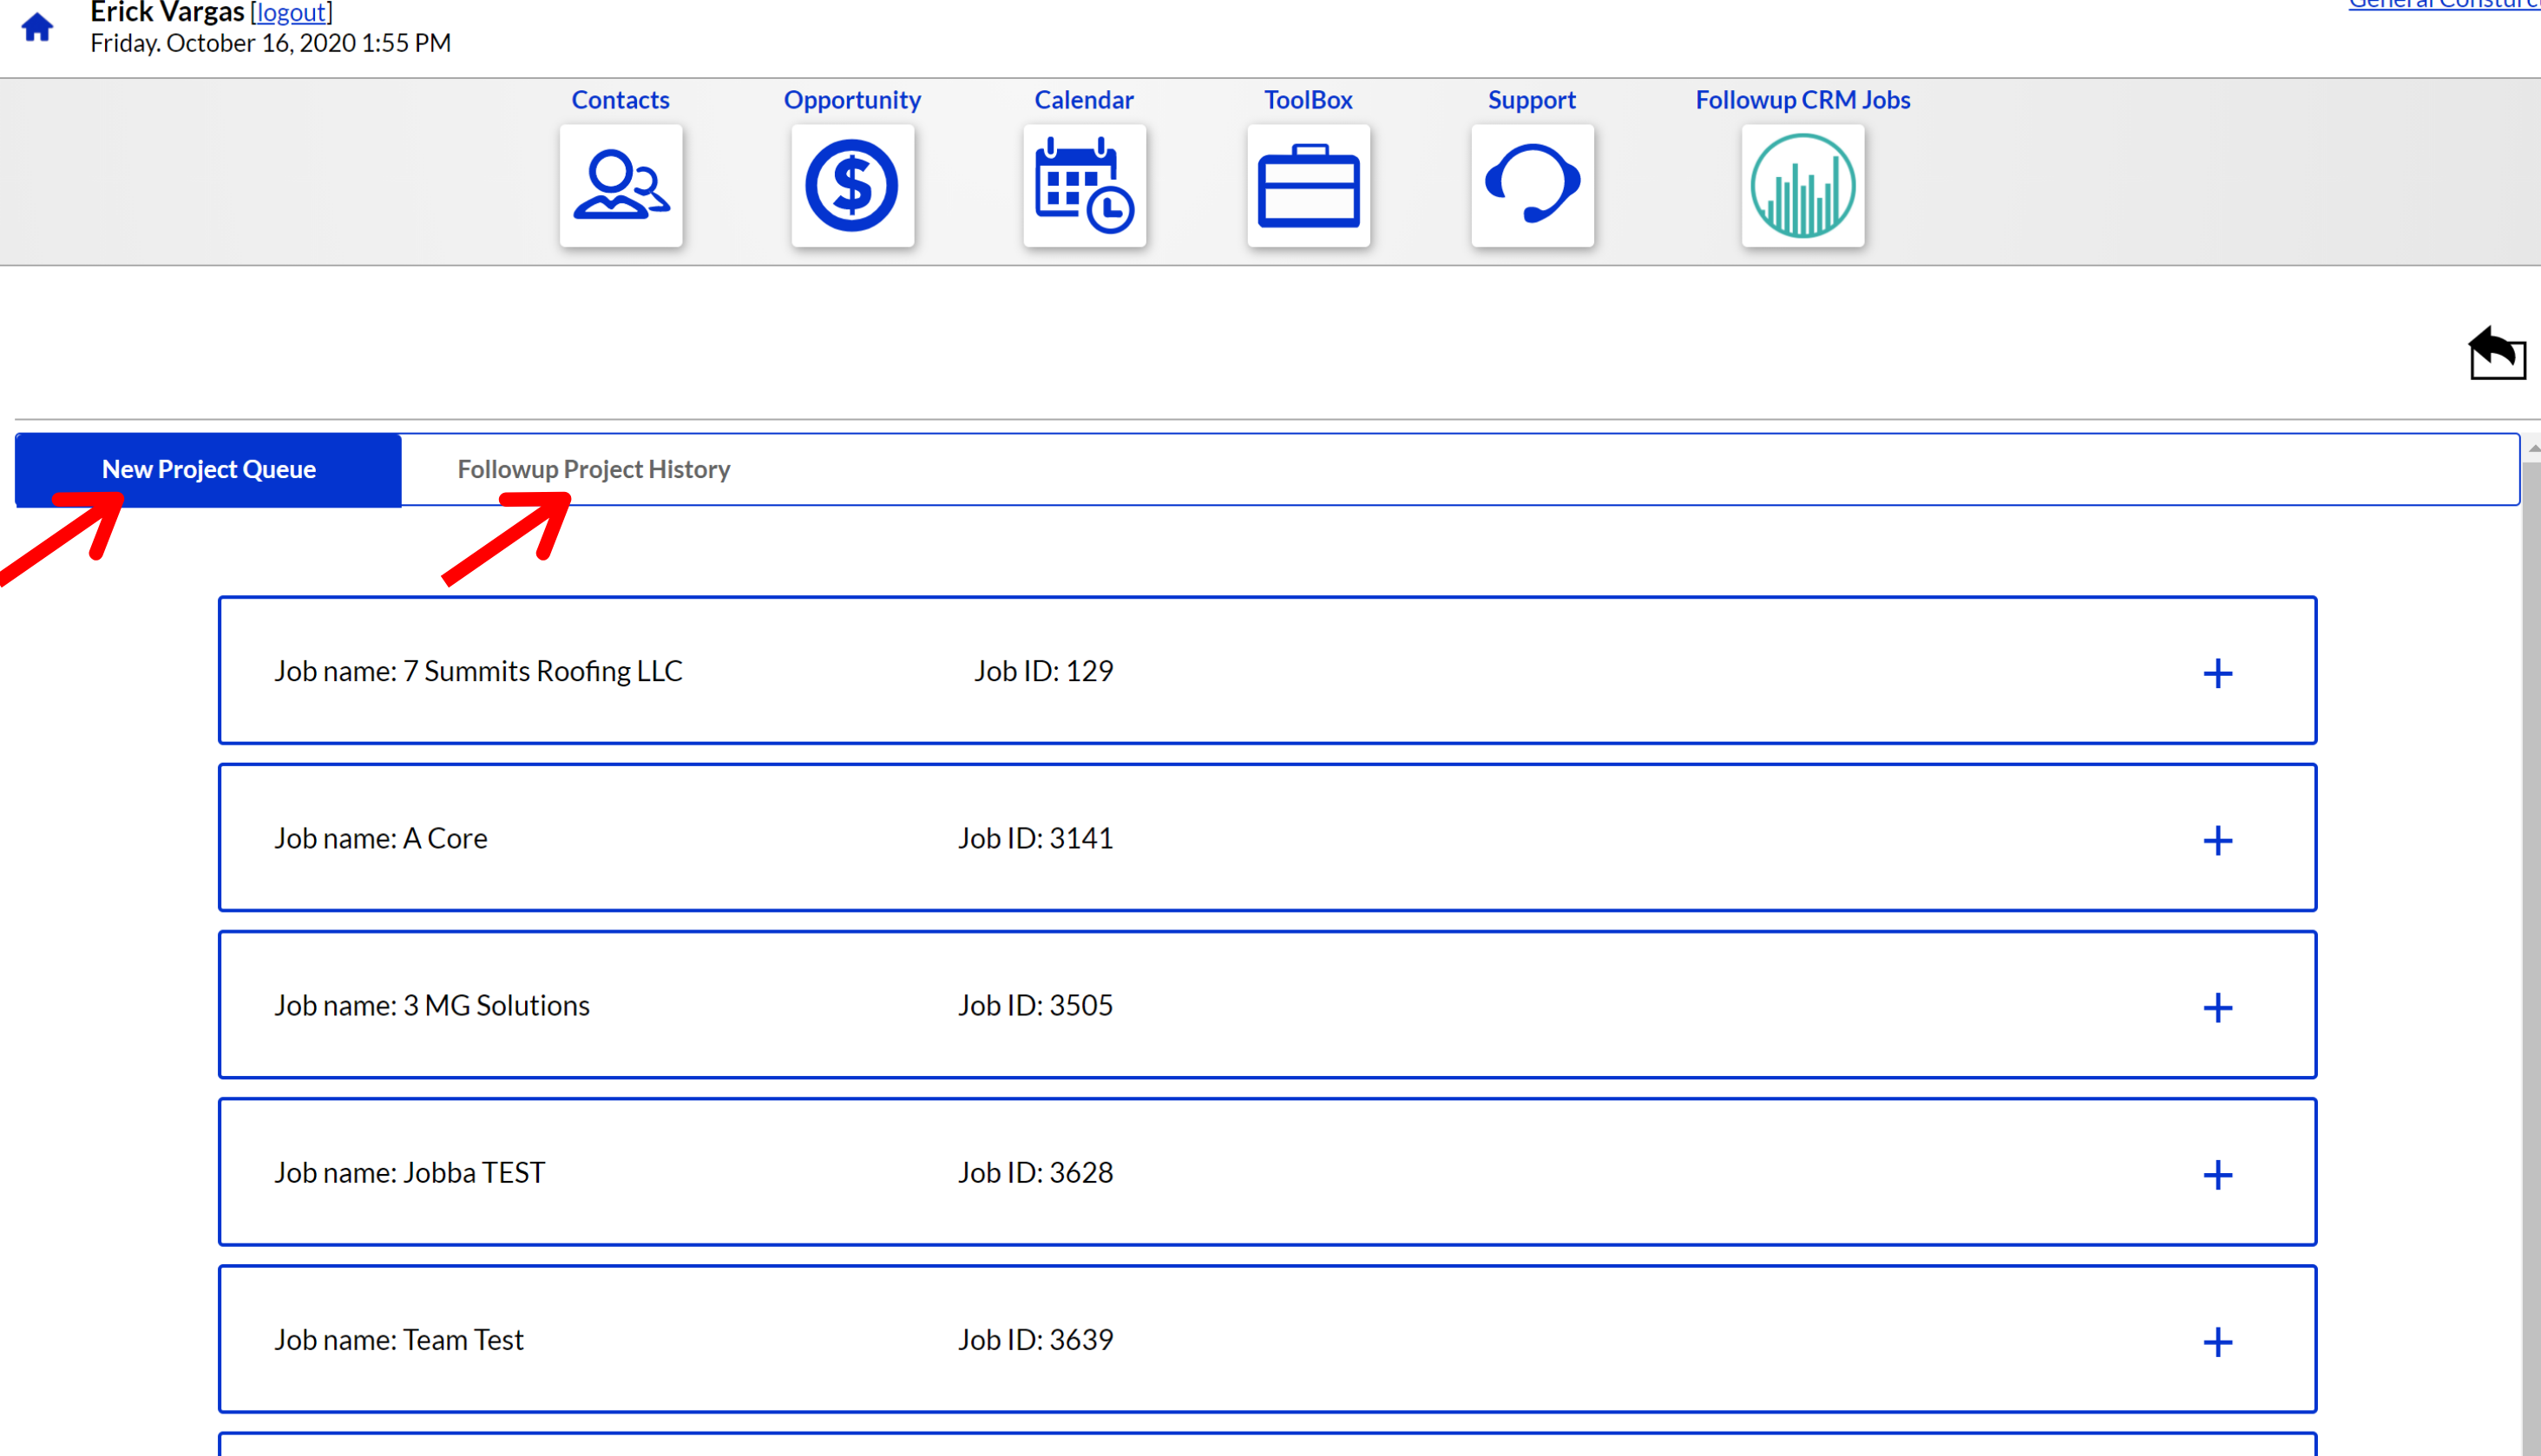Open the Followup CRM Jobs chart icon

tap(1802, 185)
